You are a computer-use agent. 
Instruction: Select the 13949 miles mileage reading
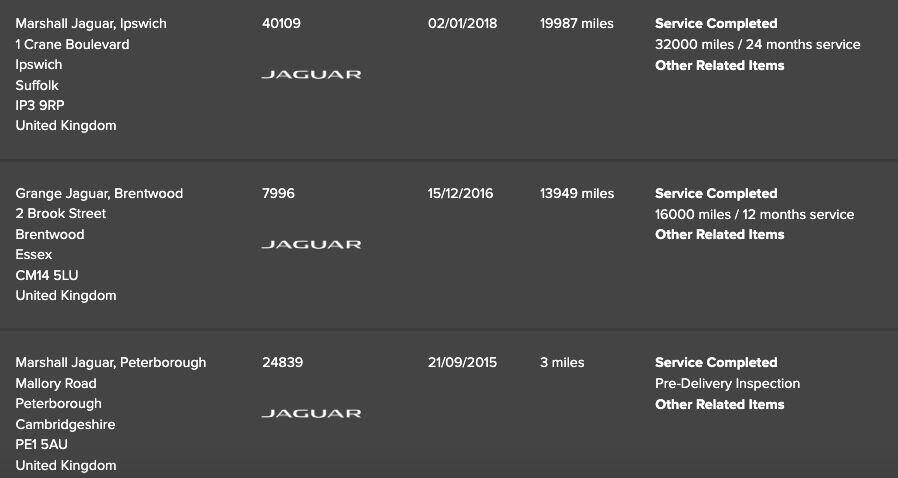577,193
